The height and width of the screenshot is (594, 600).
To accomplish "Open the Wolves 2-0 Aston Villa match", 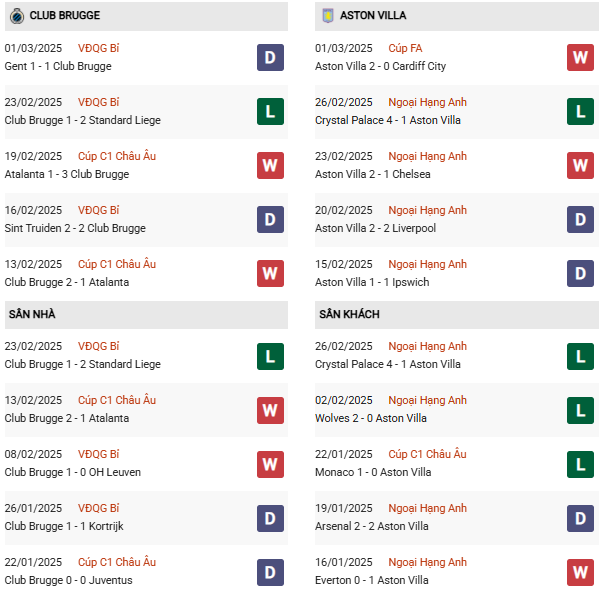I will [x=370, y=418].
